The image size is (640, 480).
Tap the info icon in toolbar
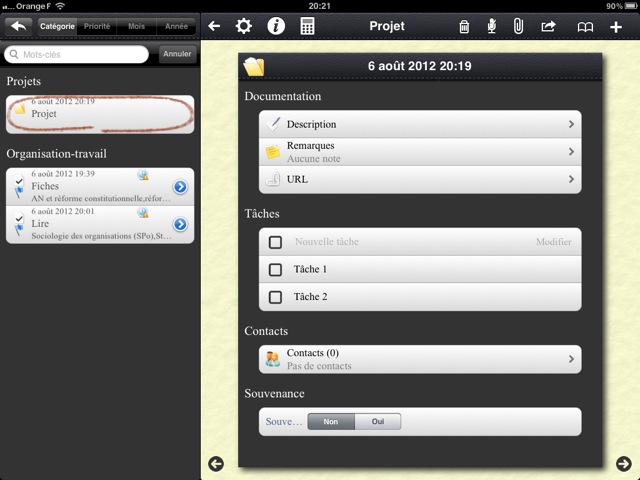click(x=276, y=26)
